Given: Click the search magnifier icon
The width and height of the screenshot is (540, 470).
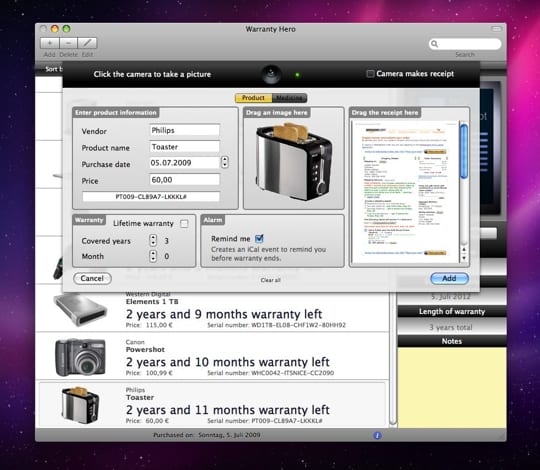Looking at the screenshot, I should [435, 44].
